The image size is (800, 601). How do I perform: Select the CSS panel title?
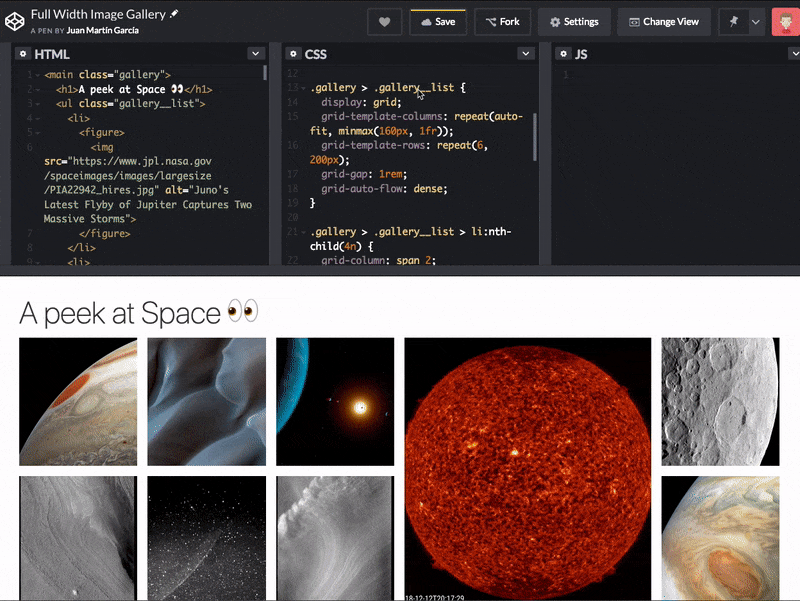(315, 54)
